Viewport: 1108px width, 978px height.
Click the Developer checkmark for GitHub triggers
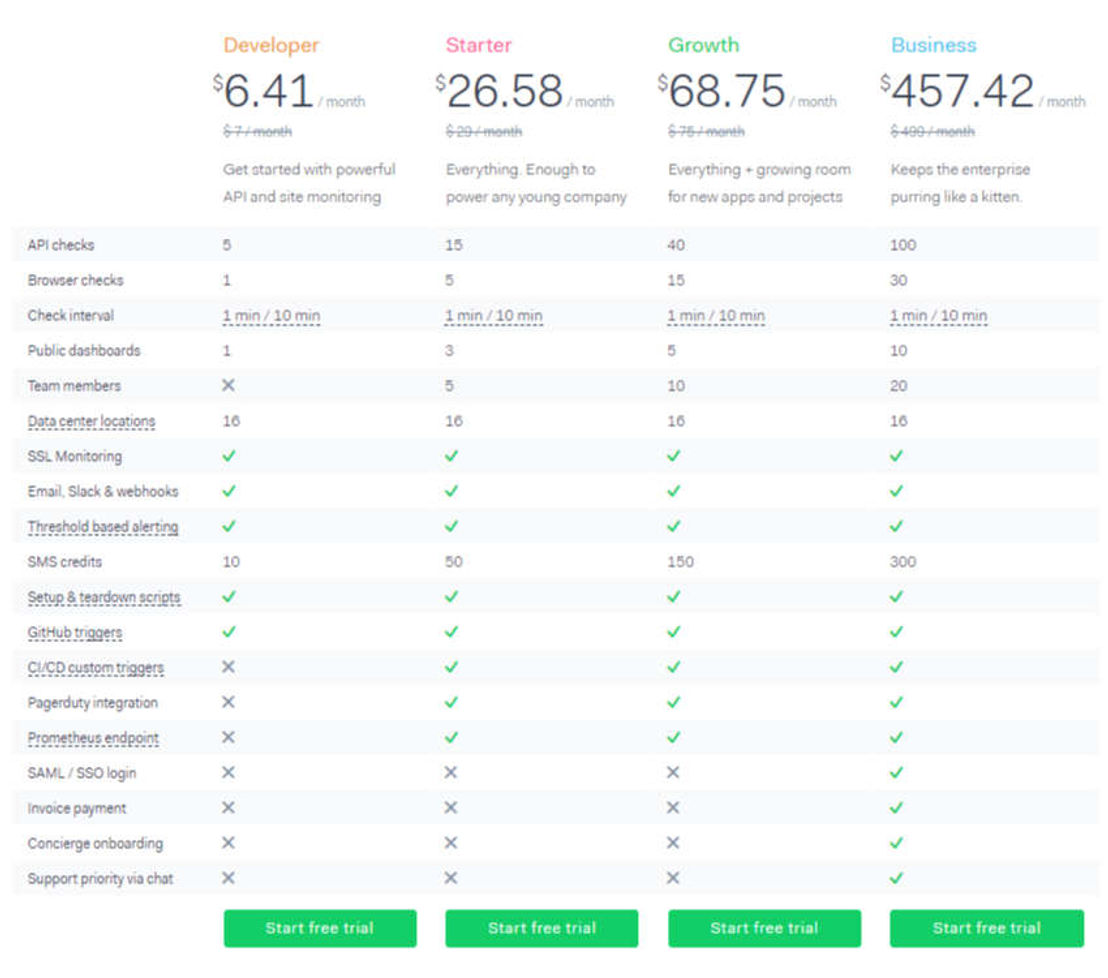[229, 632]
